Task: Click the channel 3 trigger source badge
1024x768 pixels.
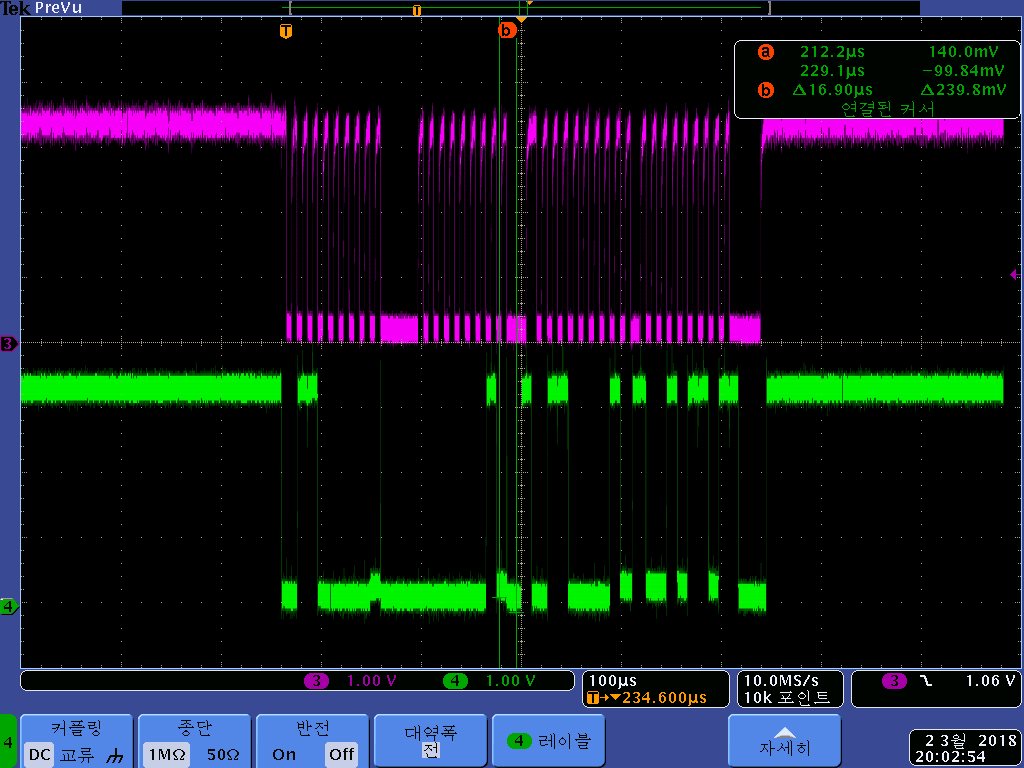Action: (894, 681)
